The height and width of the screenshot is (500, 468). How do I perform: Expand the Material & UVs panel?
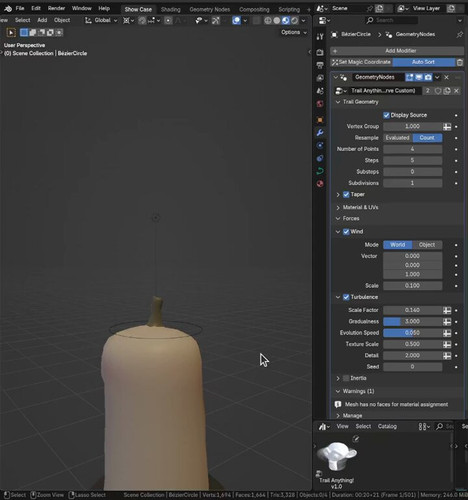coord(338,208)
